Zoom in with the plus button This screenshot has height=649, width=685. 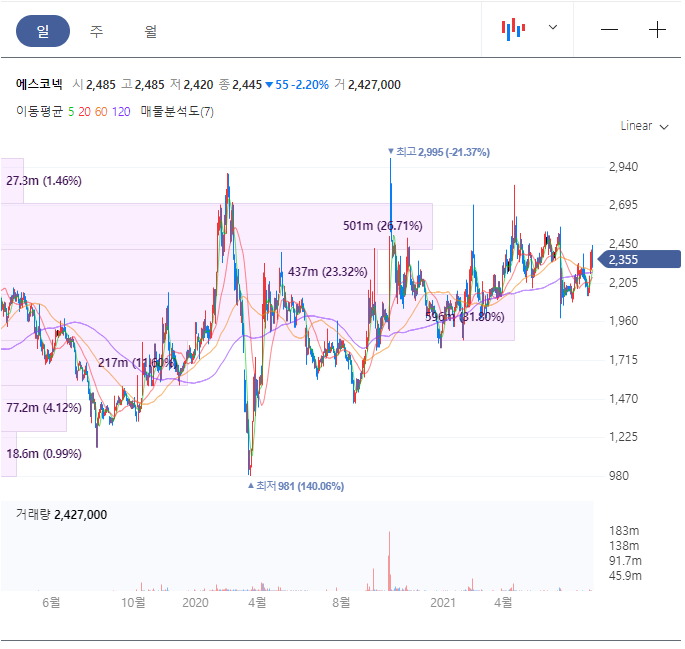click(657, 30)
